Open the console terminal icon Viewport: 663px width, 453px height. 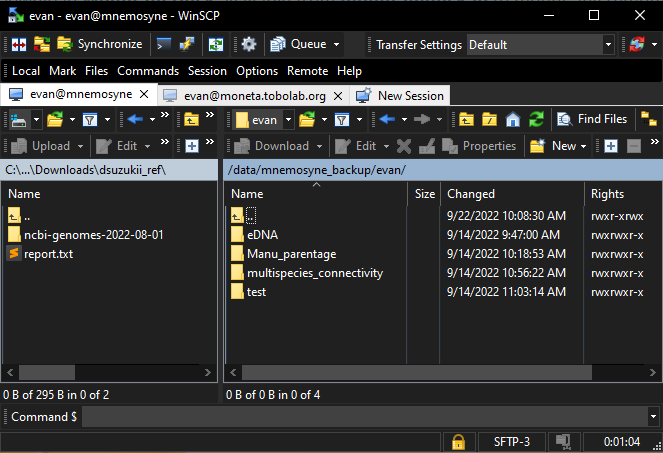pyautogui.click(x=164, y=44)
